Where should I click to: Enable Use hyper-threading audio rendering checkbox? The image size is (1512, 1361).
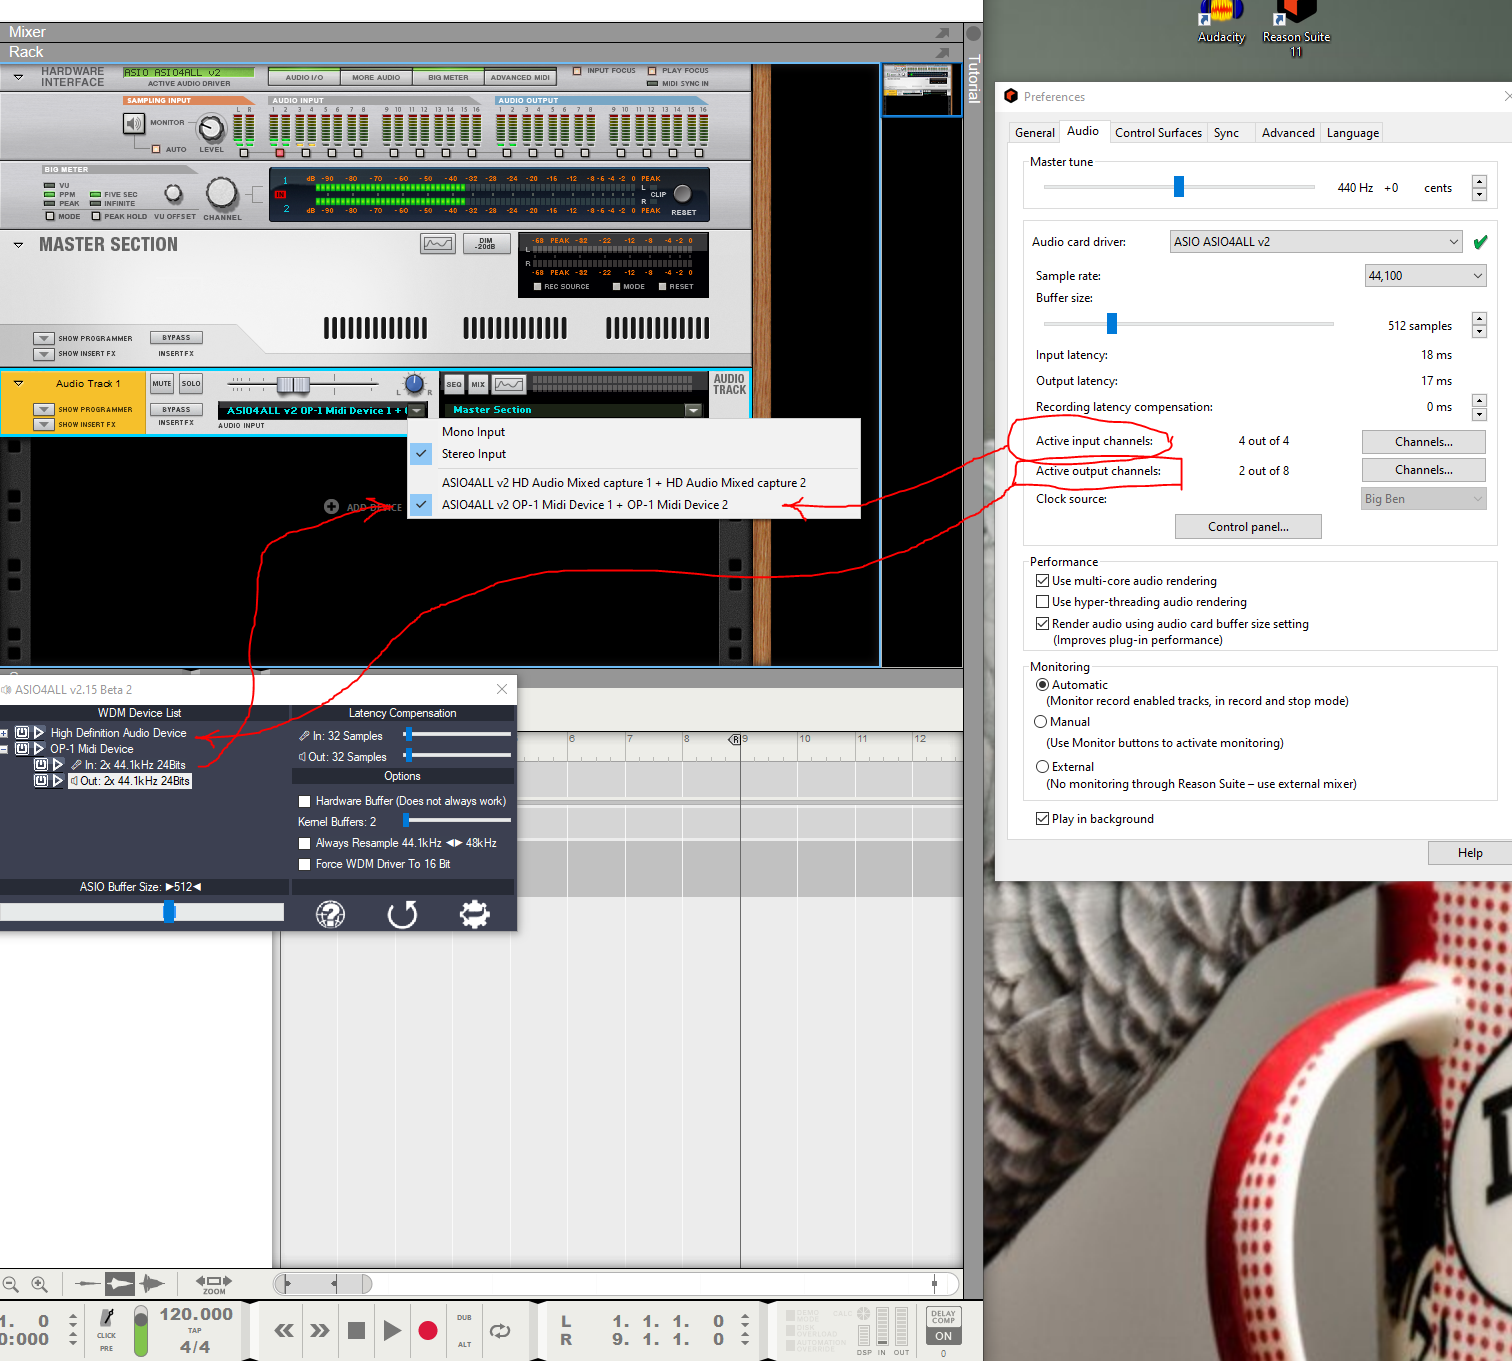tap(1043, 602)
